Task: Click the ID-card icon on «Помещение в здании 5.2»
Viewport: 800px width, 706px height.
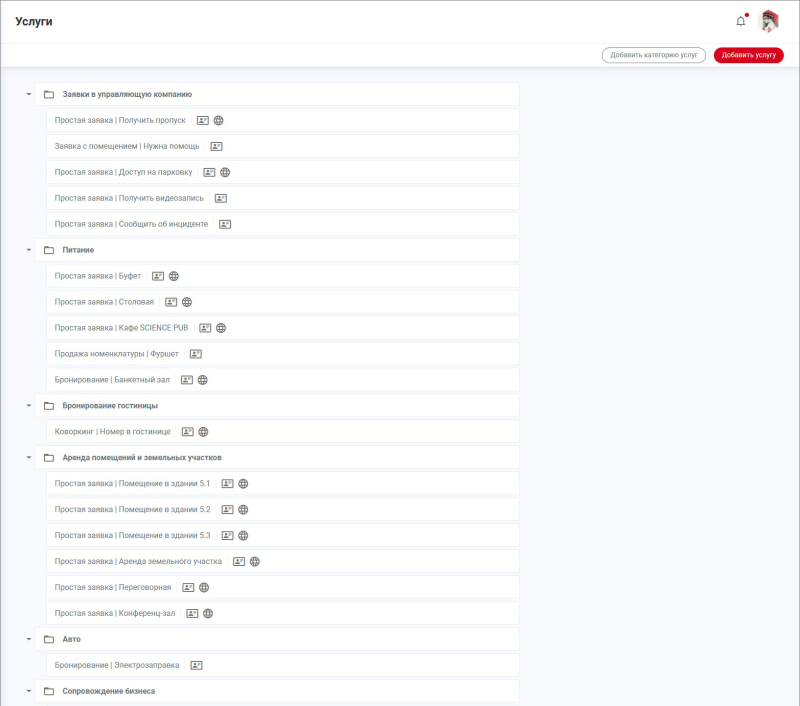Action: (227, 509)
